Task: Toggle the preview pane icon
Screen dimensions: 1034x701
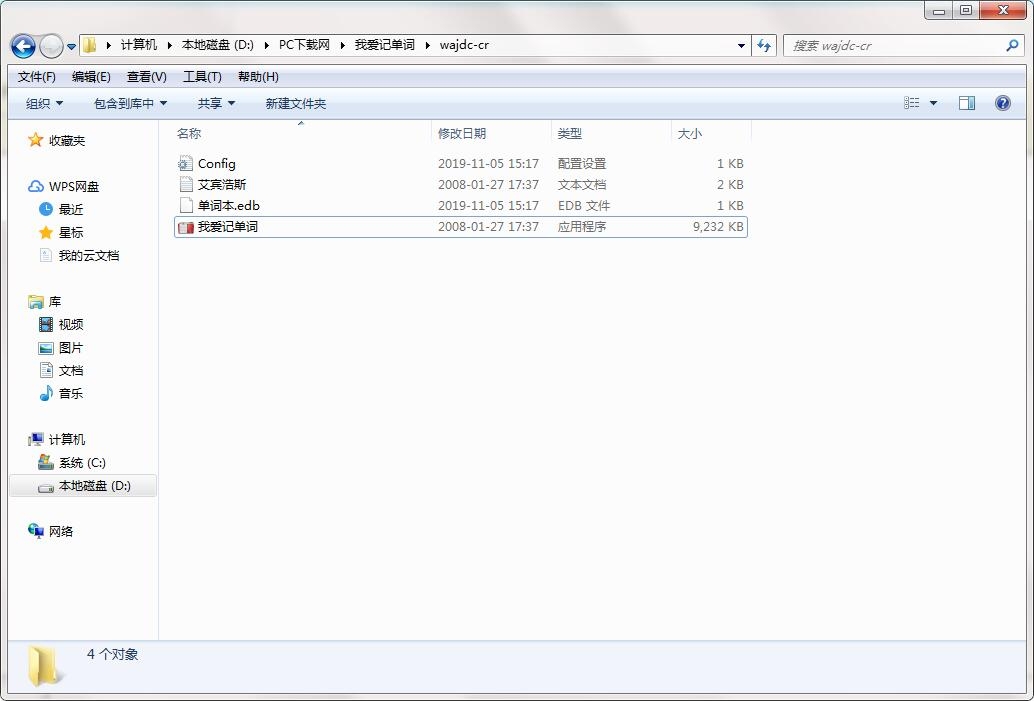Action: (967, 103)
